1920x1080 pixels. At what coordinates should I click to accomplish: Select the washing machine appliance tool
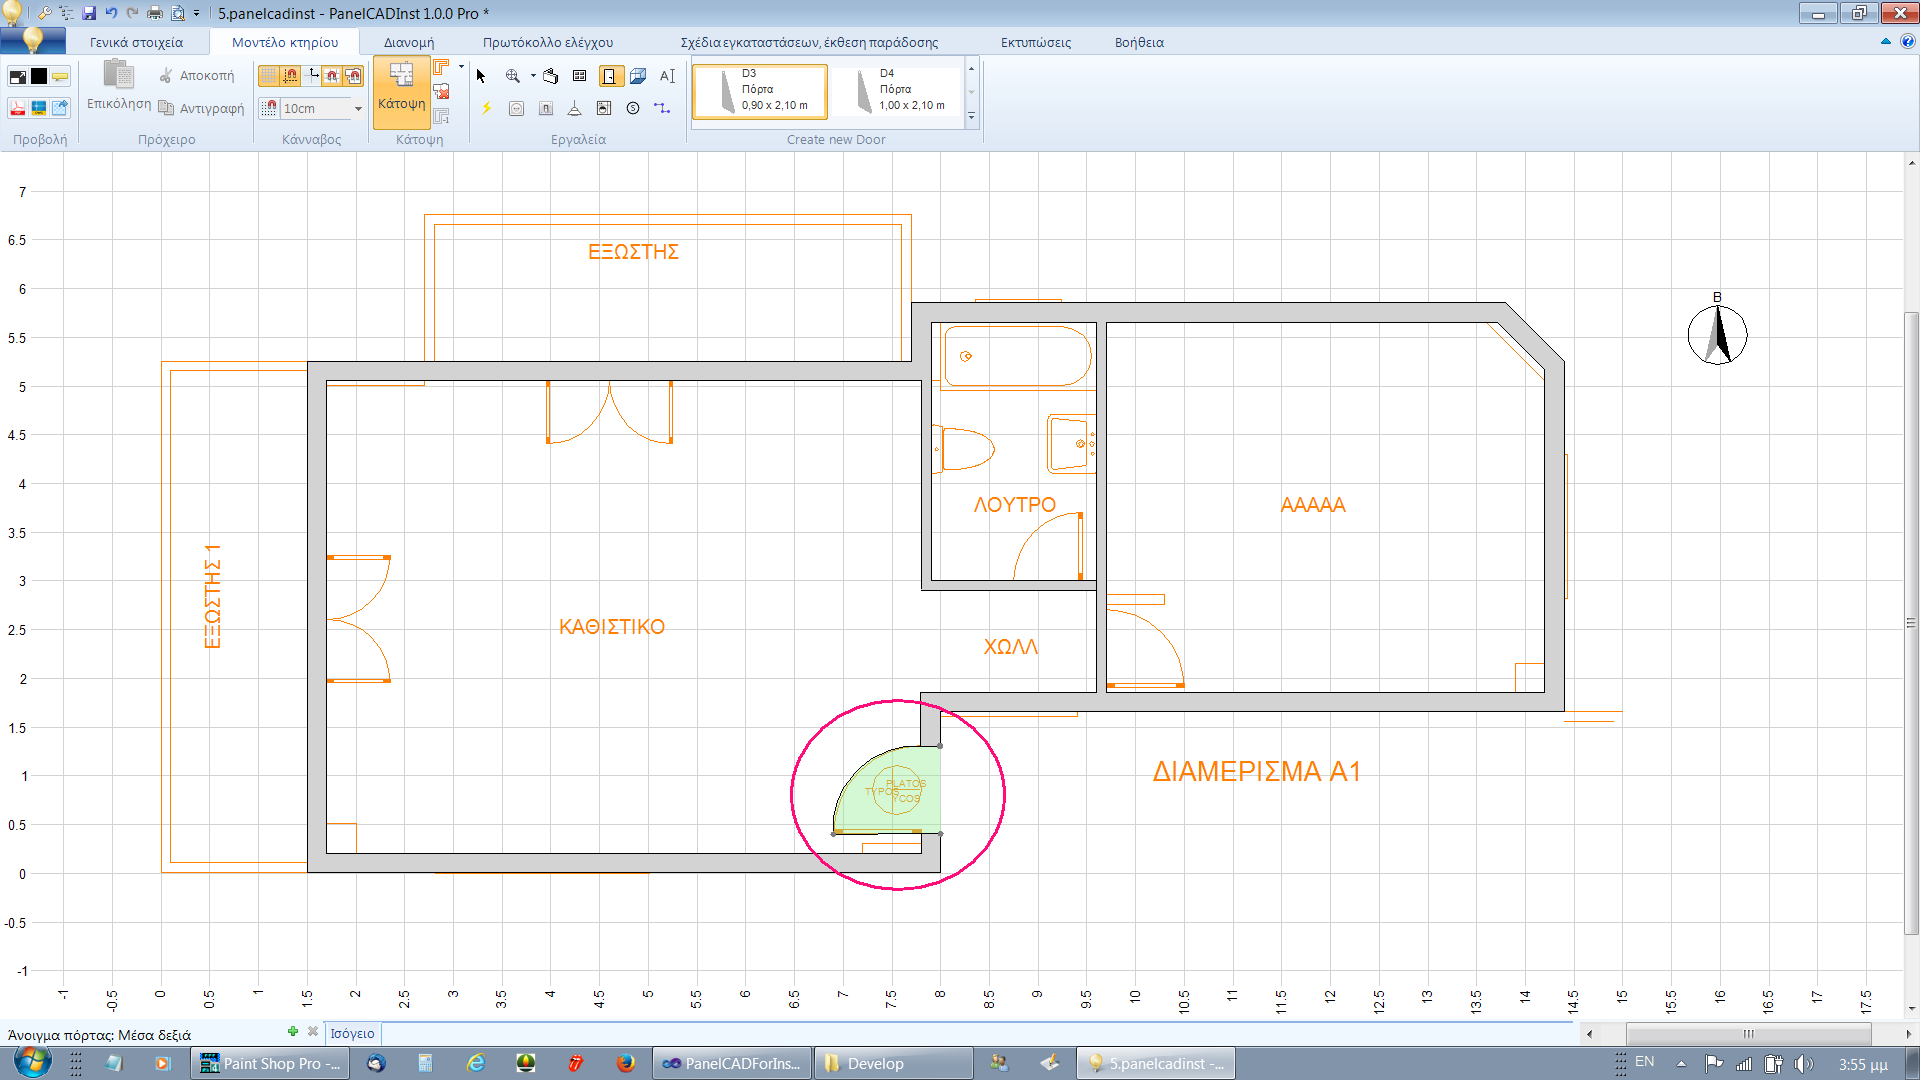(603, 110)
